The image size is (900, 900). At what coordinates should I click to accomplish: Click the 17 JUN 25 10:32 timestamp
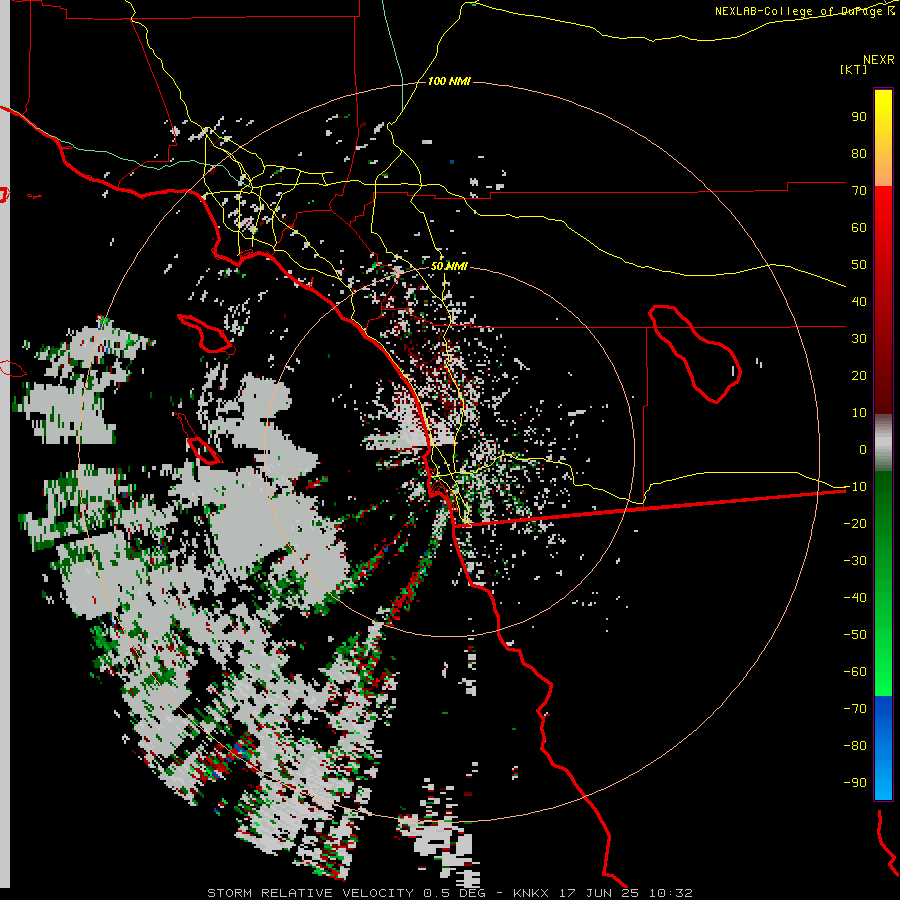coord(626,893)
